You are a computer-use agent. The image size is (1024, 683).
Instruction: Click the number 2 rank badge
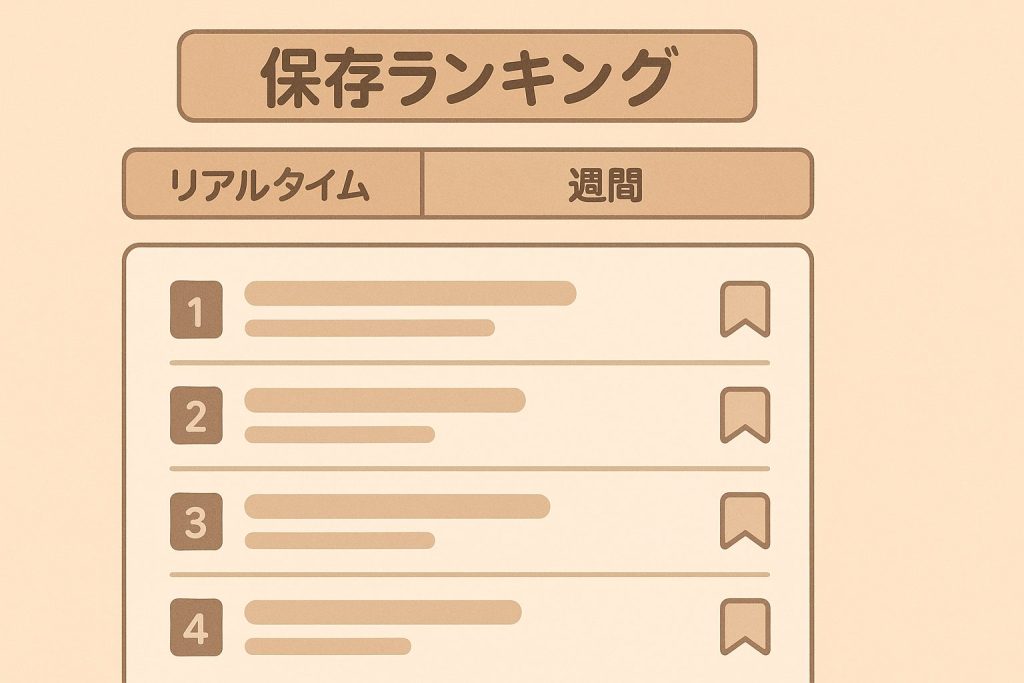[x=196, y=416]
